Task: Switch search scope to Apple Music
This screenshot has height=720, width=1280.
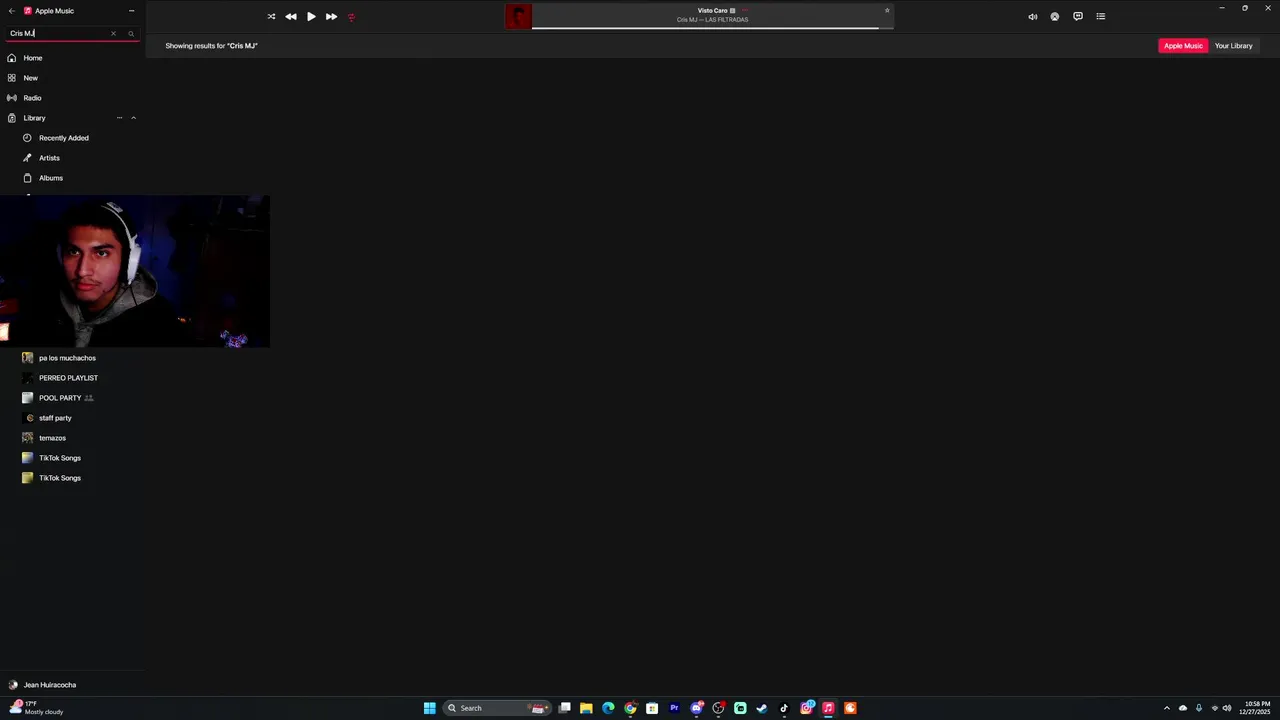Action: click(1183, 46)
